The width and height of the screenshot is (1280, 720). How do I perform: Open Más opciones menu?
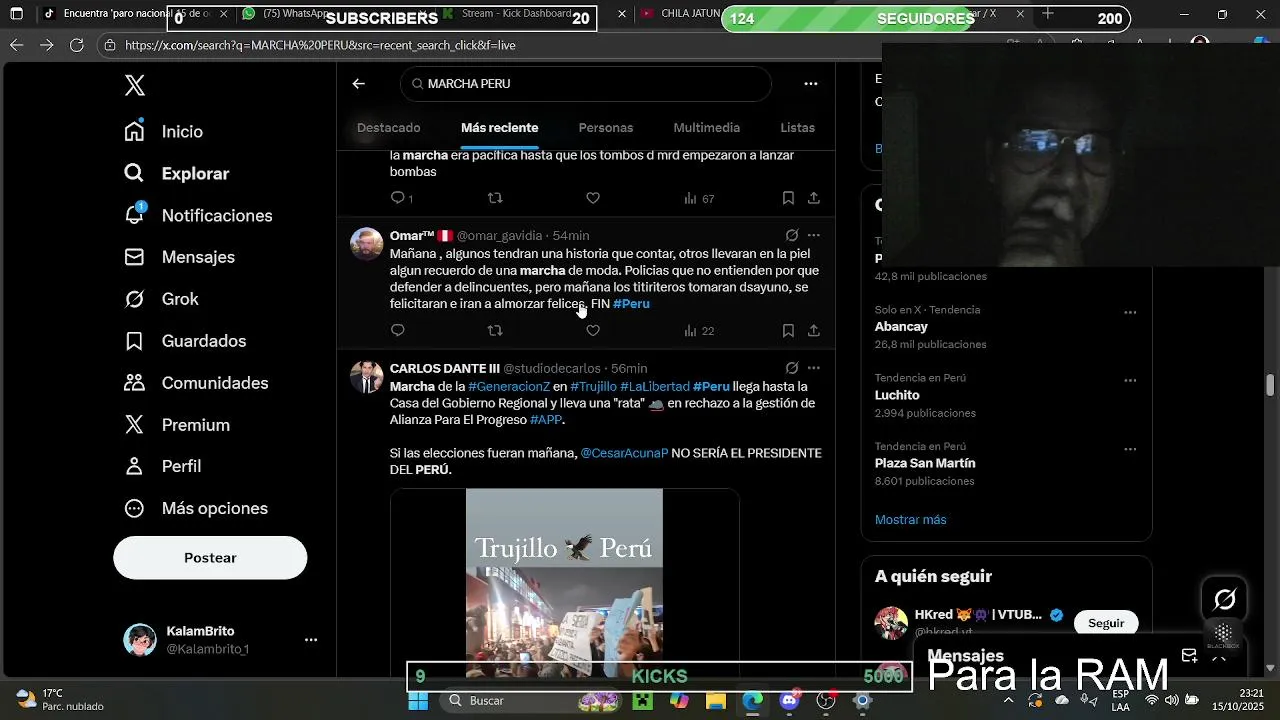196,508
